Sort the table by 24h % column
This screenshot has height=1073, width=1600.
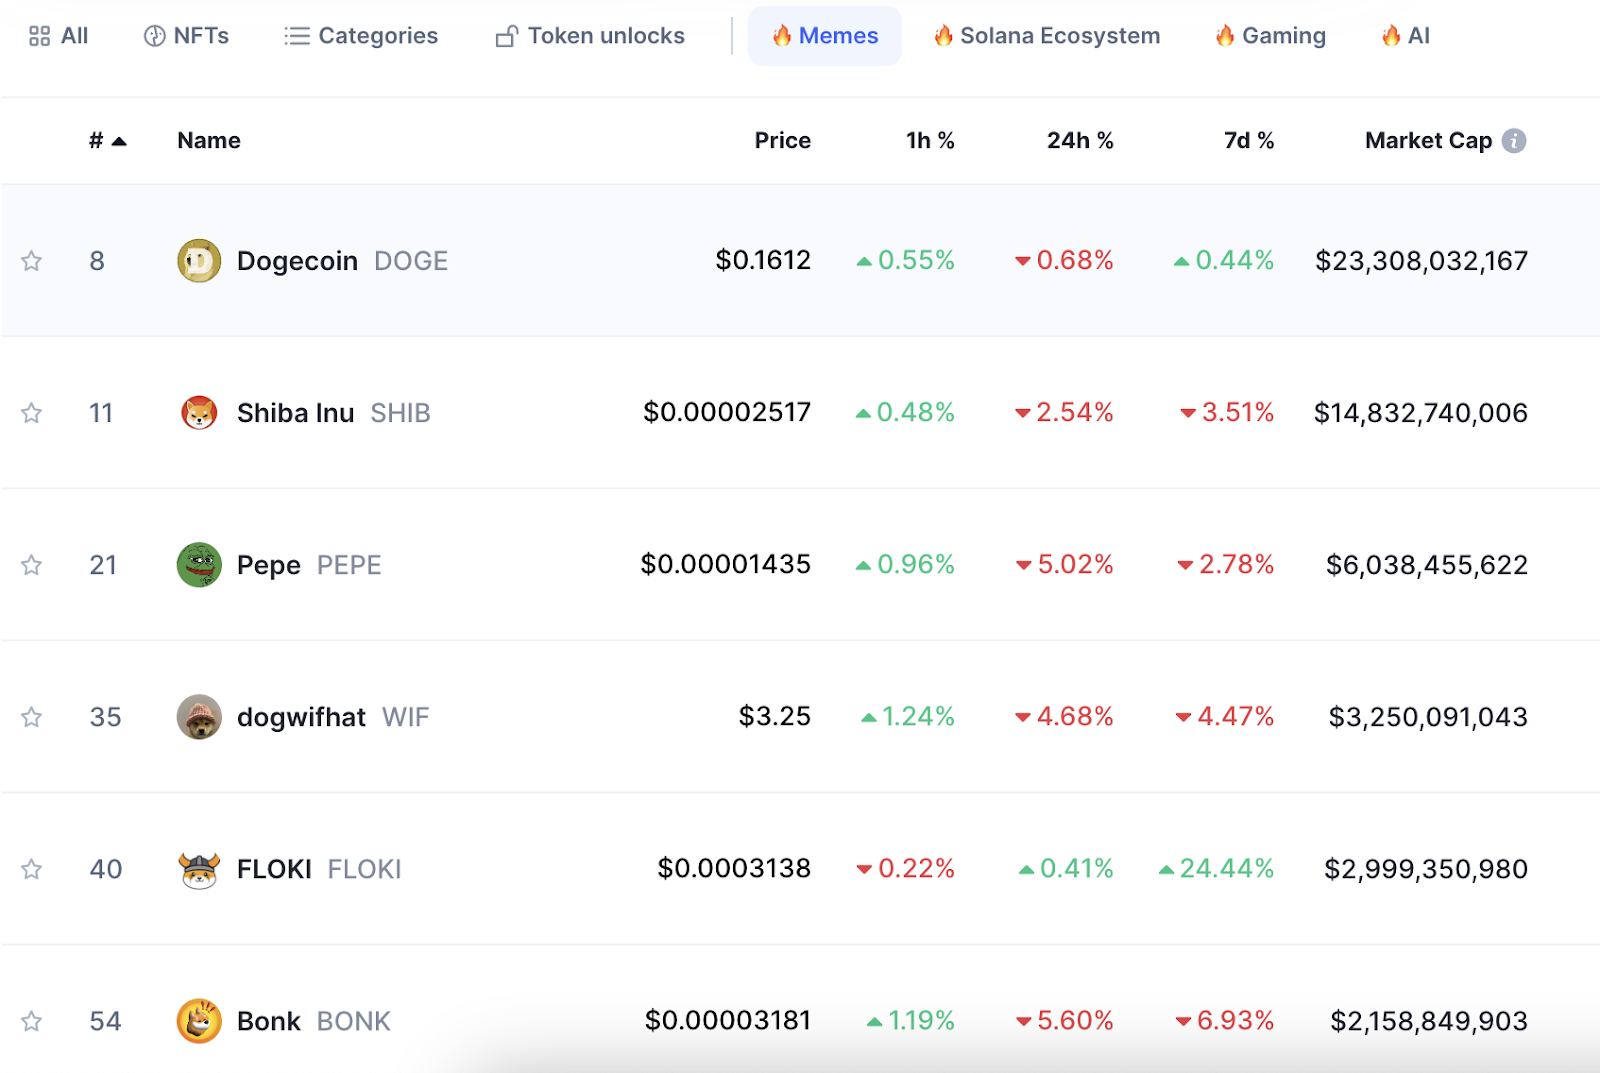click(x=1080, y=141)
